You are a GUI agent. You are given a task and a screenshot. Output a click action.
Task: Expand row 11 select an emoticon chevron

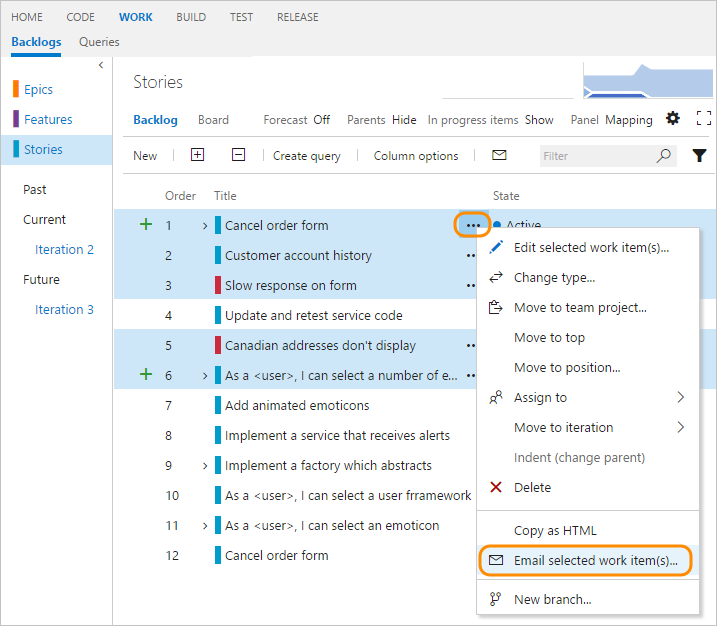205,525
